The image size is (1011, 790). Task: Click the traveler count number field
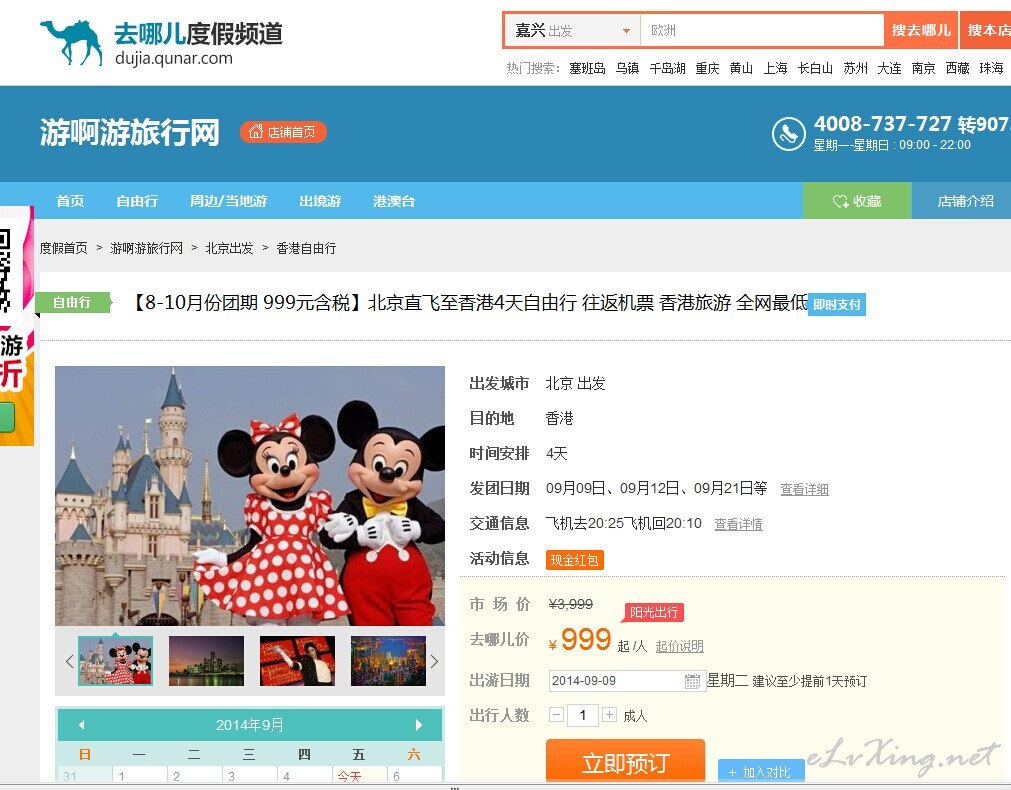583,715
